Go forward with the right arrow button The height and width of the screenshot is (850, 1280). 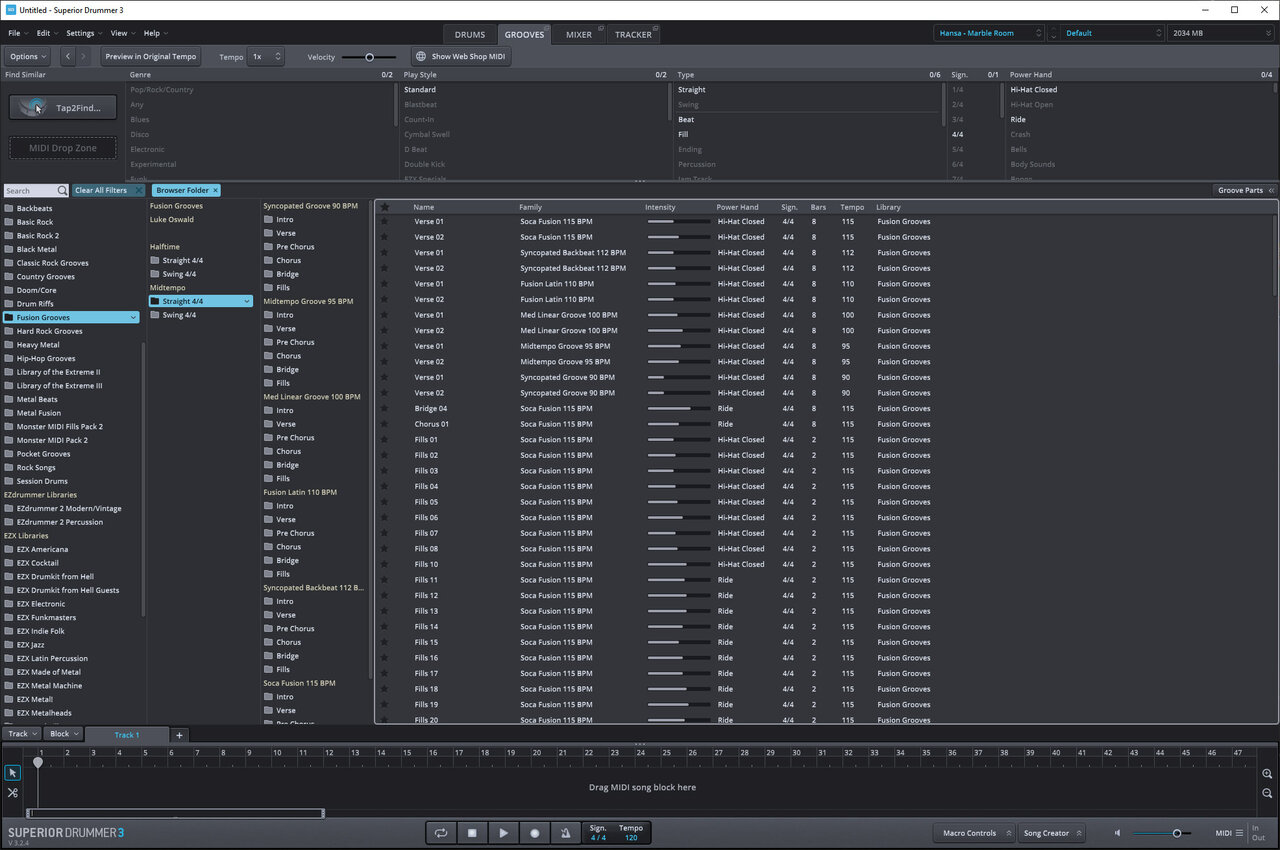(84, 57)
